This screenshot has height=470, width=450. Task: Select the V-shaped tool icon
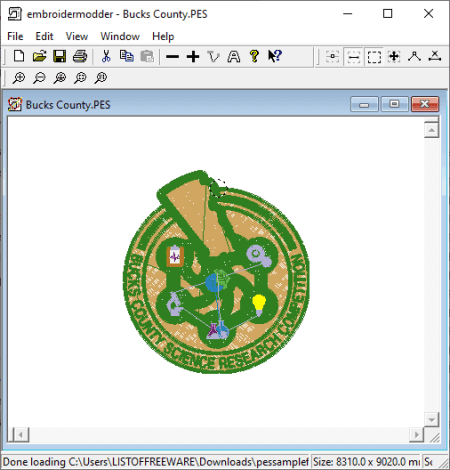pyautogui.click(x=213, y=56)
